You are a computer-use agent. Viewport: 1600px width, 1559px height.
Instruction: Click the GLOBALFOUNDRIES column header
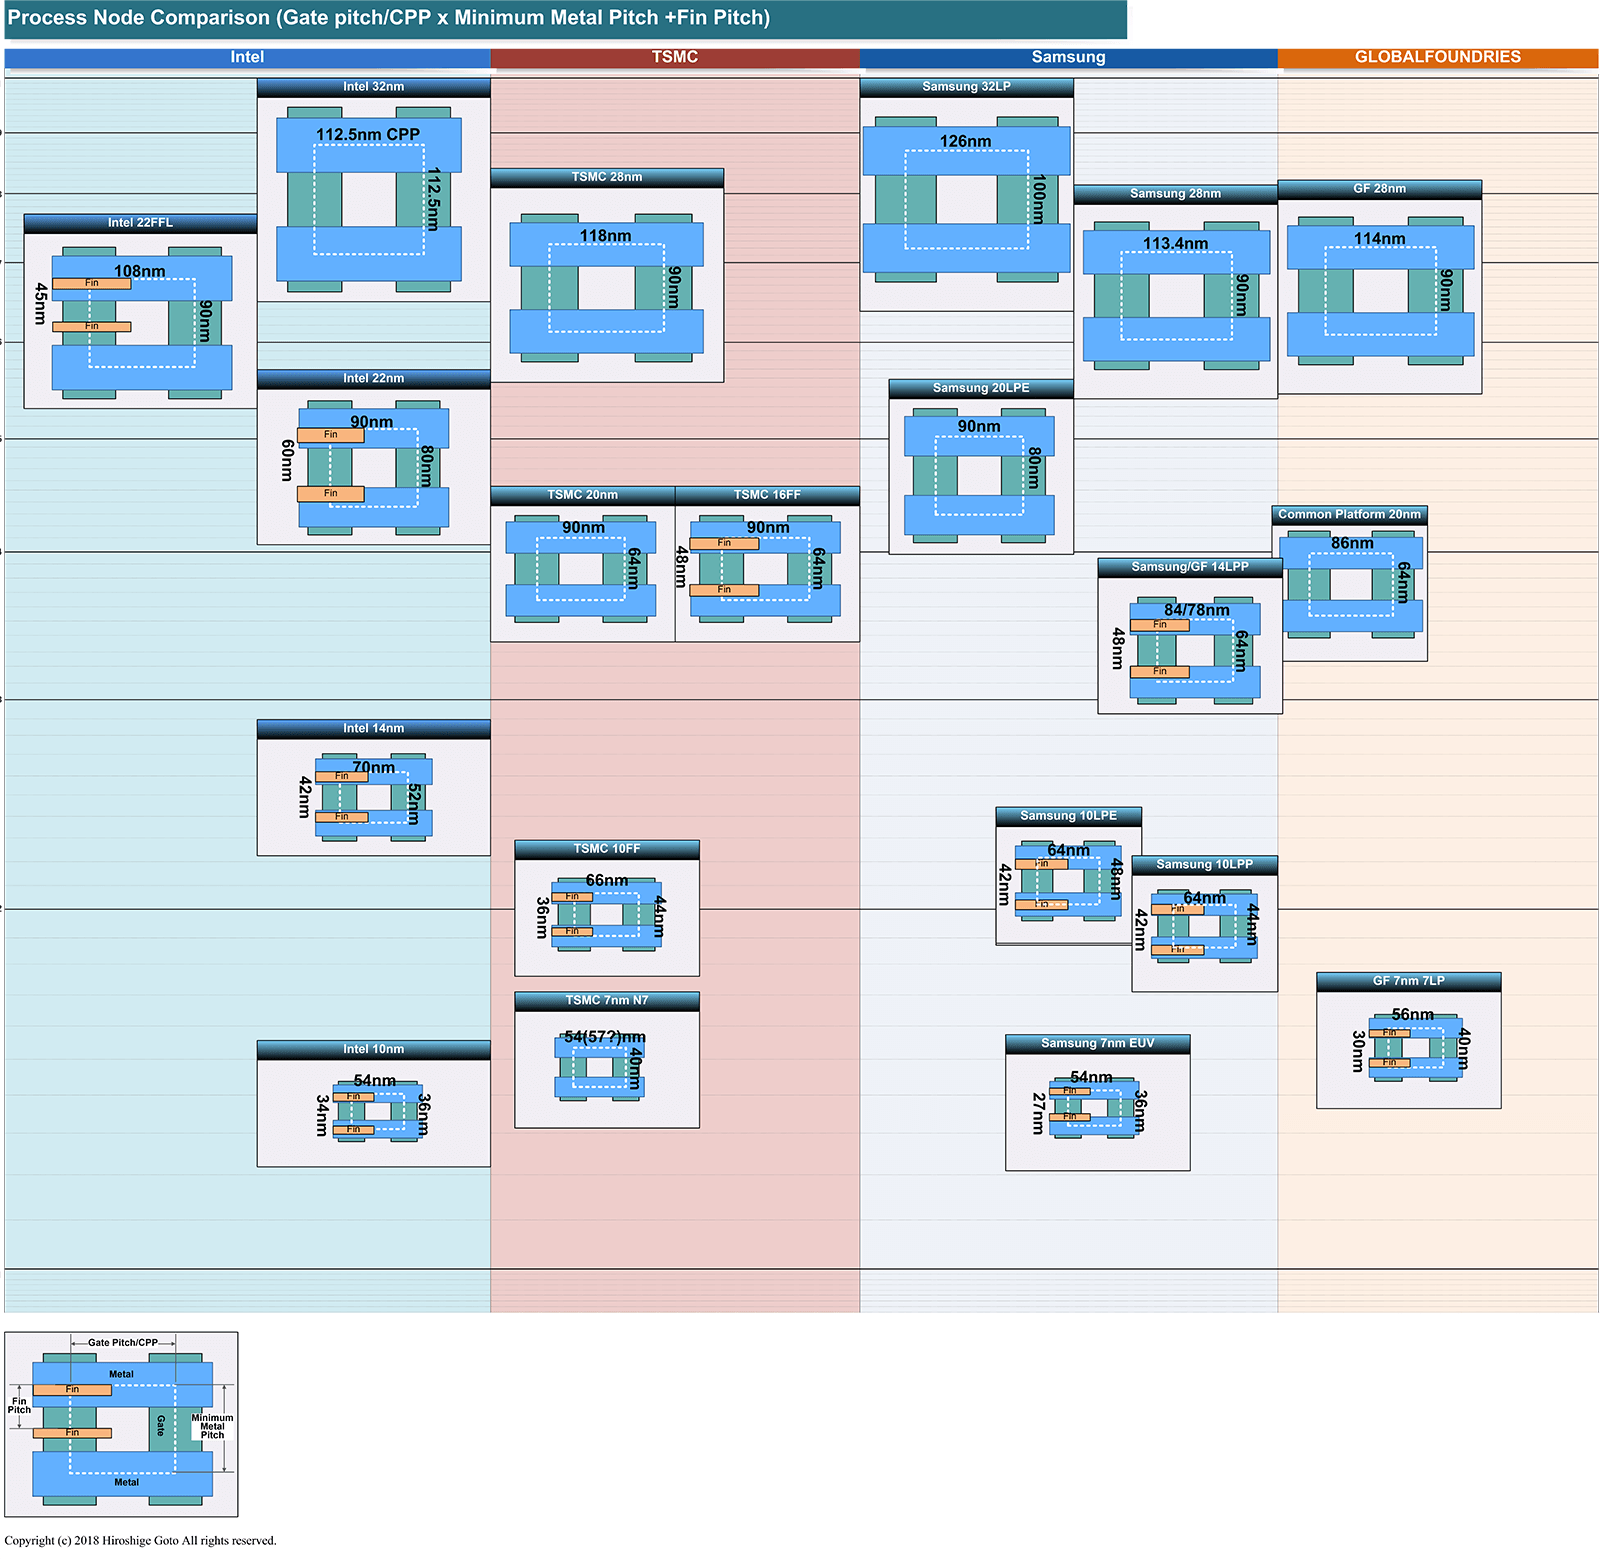pos(1437,58)
